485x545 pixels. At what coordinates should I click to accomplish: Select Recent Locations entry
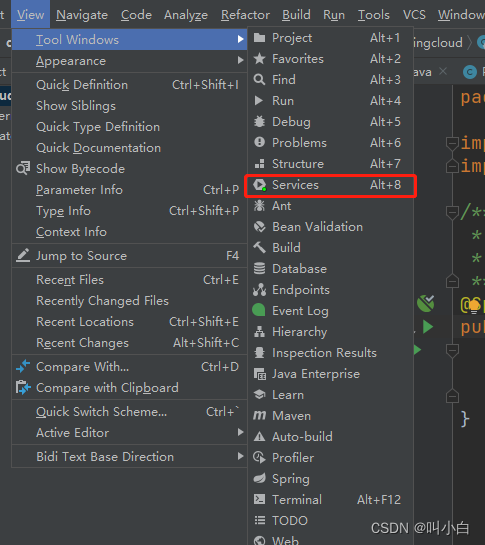[x=129, y=322]
